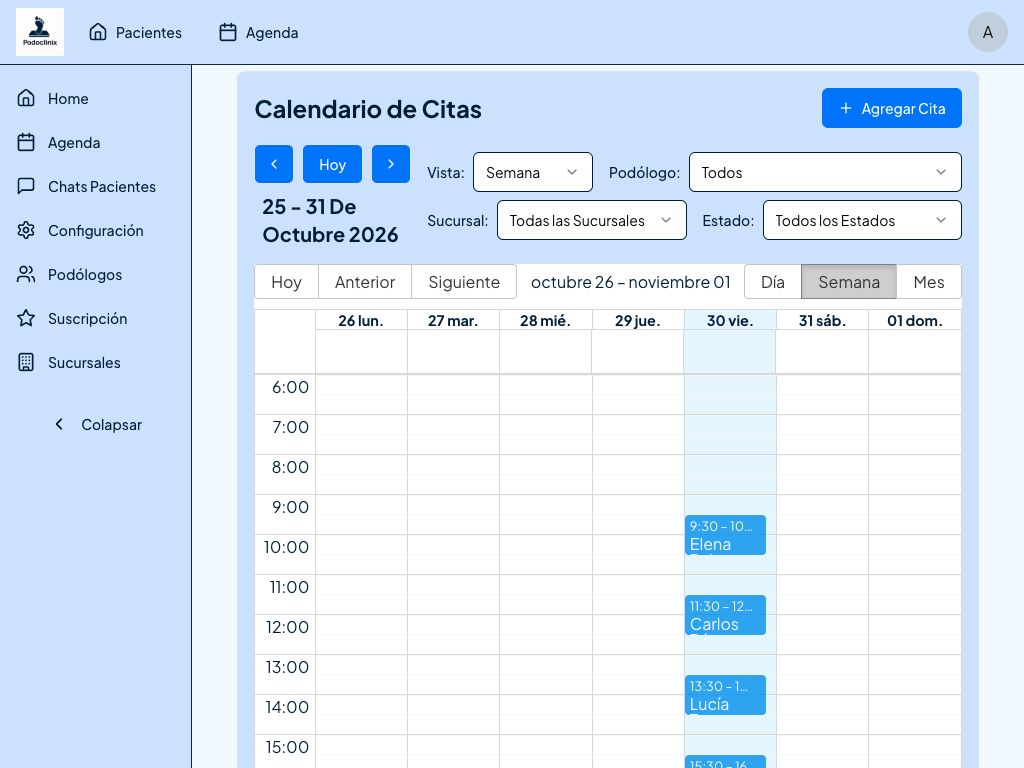Select the 28 mié. column header
The image size is (1024, 768).
[x=545, y=321]
